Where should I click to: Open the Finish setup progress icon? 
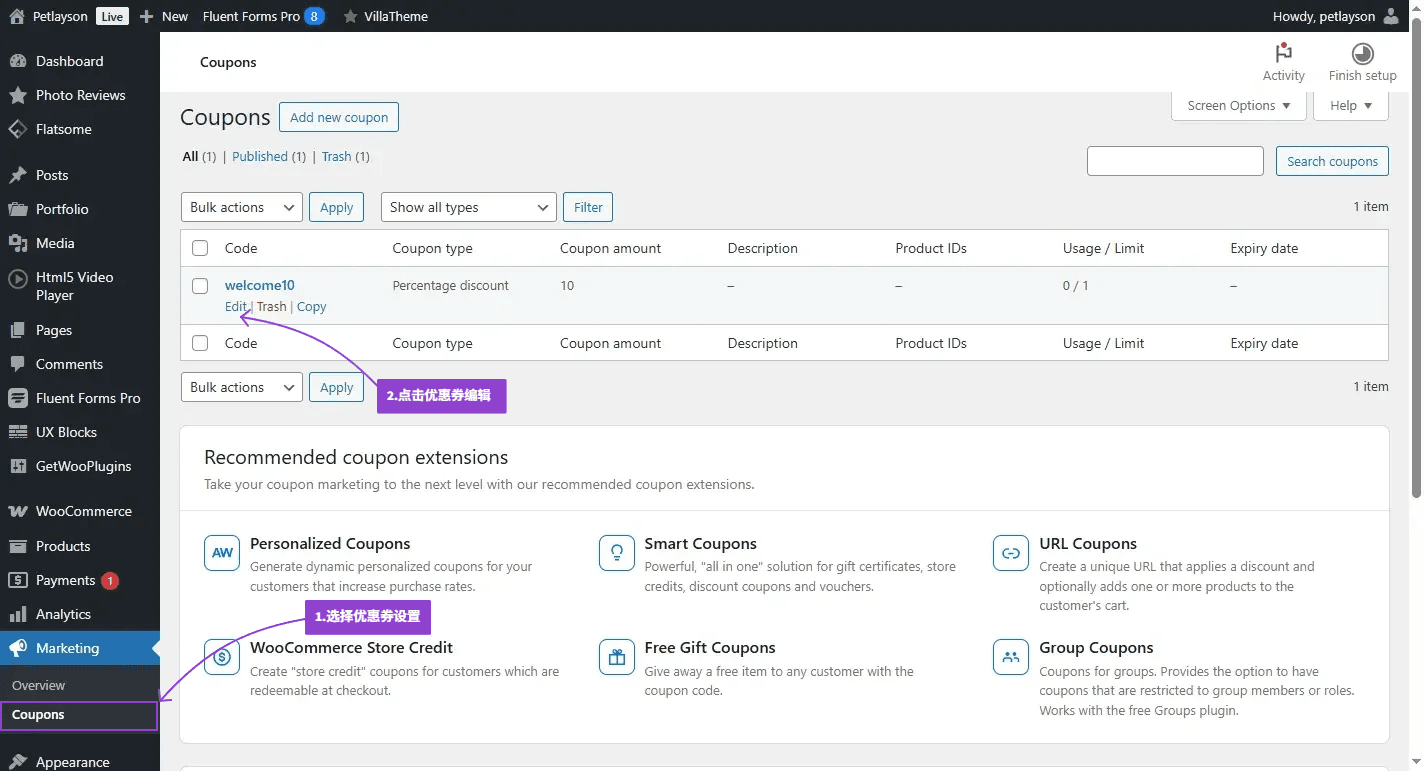click(x=1362, y=54)
